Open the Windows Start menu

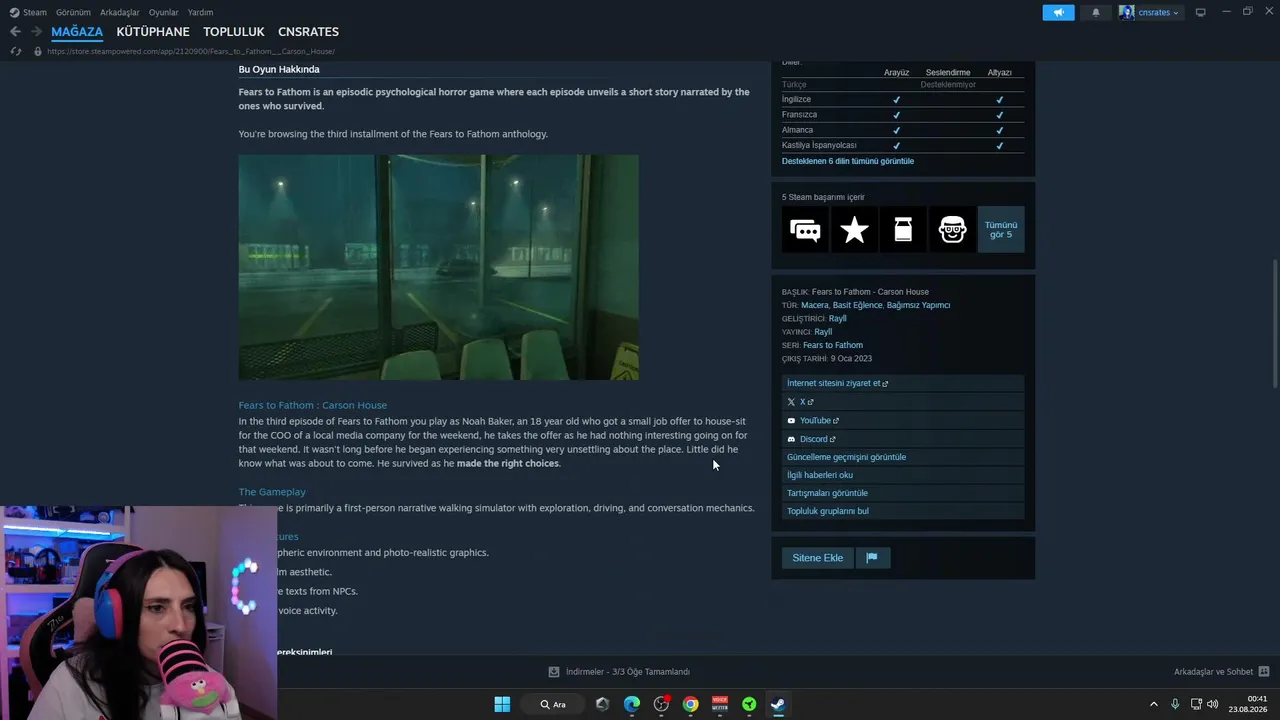coord(502,704)
